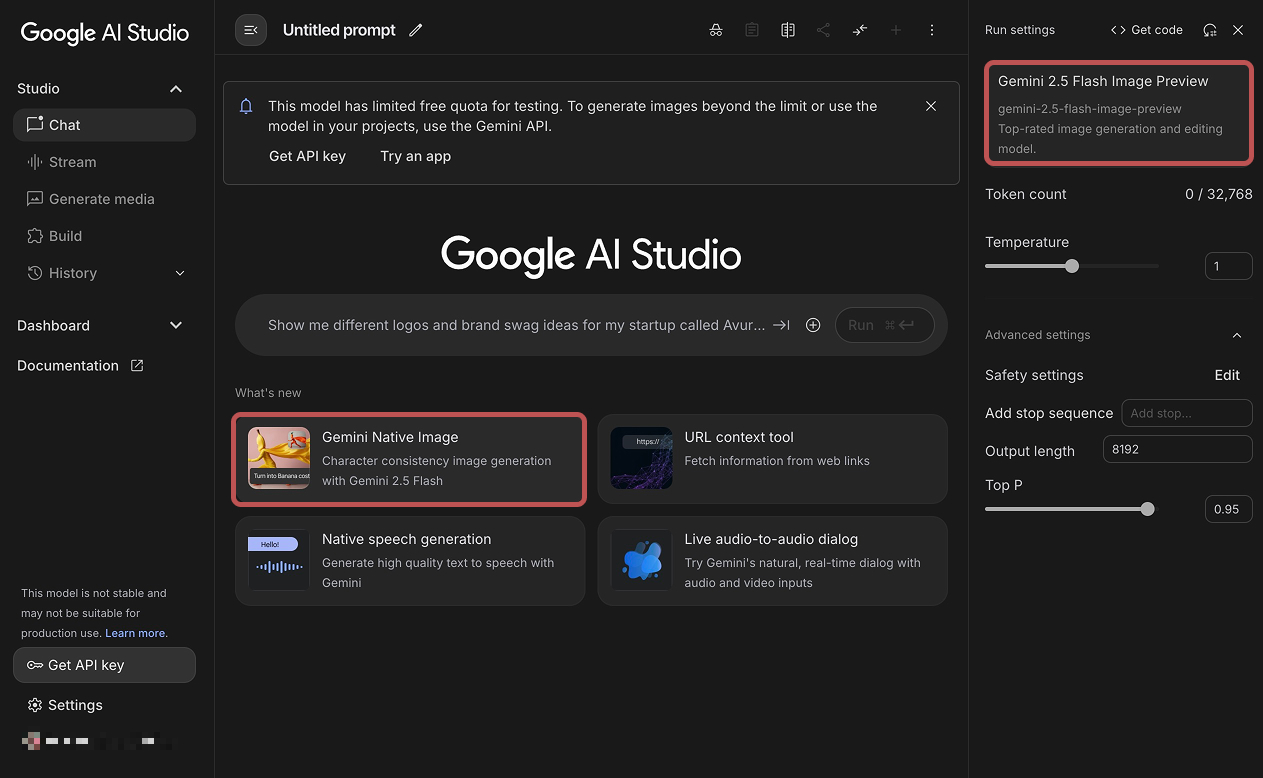Screen dimensions: 1263x778
Task: Click Edit next to Safety settings
Action: [1227, 375]
